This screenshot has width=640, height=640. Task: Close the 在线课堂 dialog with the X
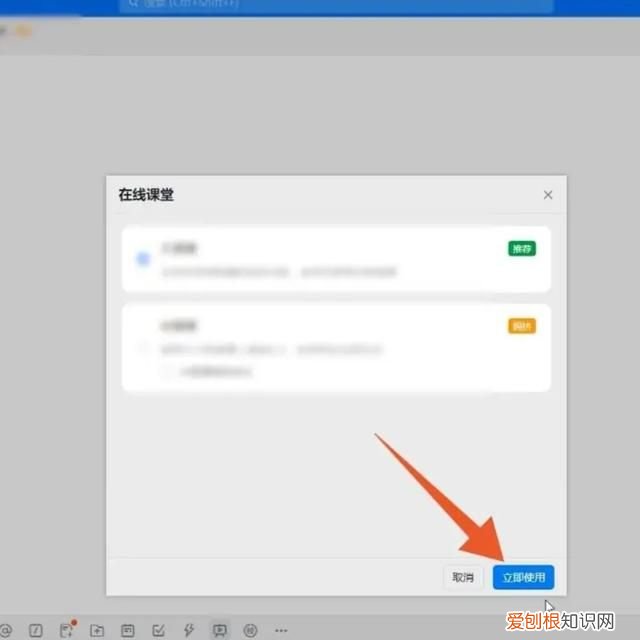(548, 195)
